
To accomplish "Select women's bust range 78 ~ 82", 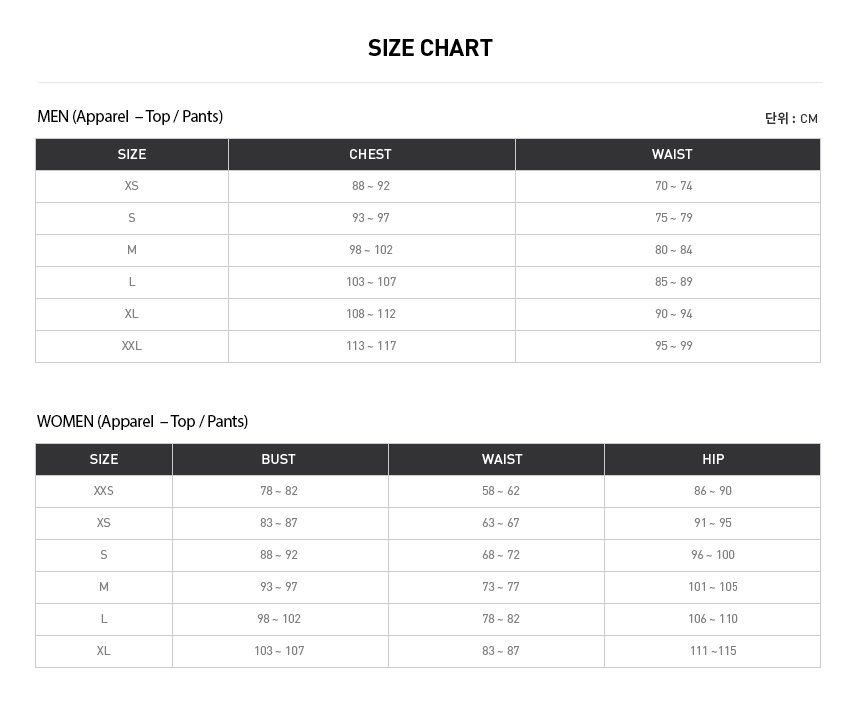I will point(279,491).
